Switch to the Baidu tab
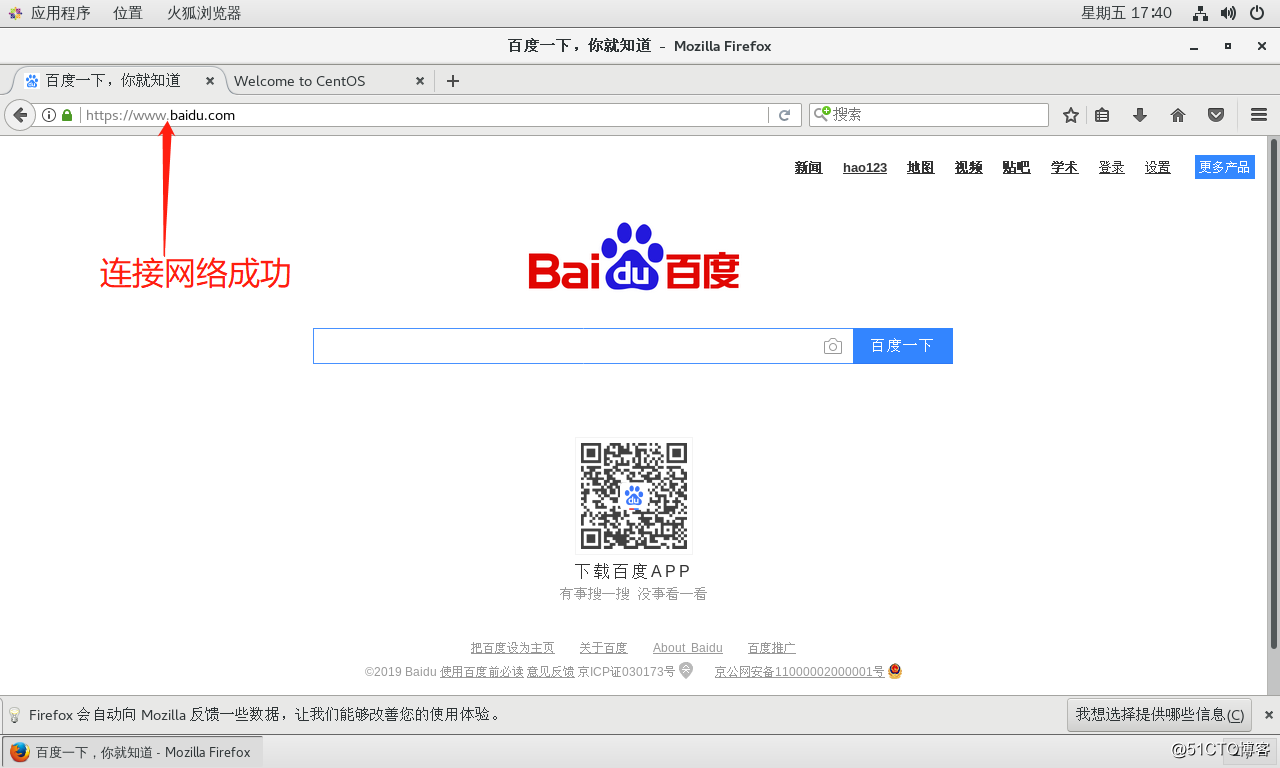The height and width of the screenshot is (768, 1280). (113, 81)
